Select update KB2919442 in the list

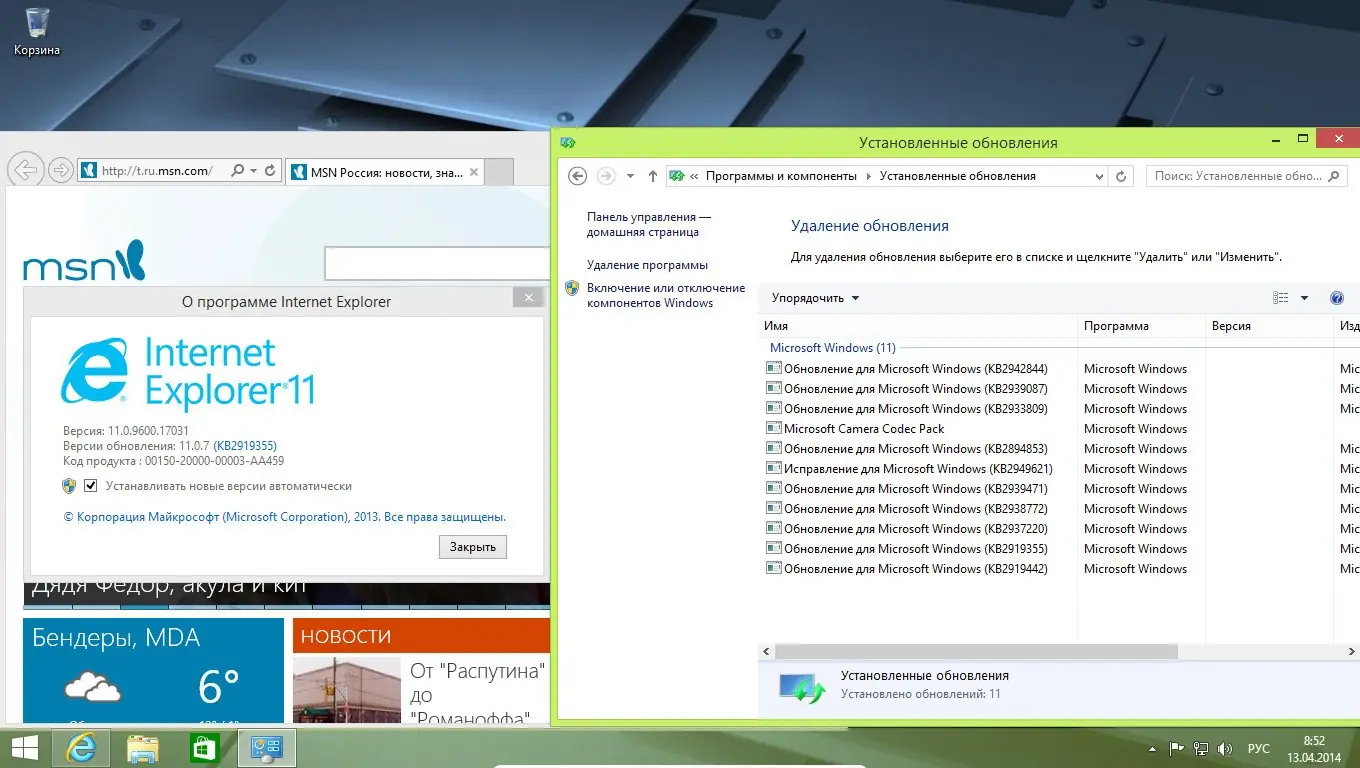coord(907,569)
